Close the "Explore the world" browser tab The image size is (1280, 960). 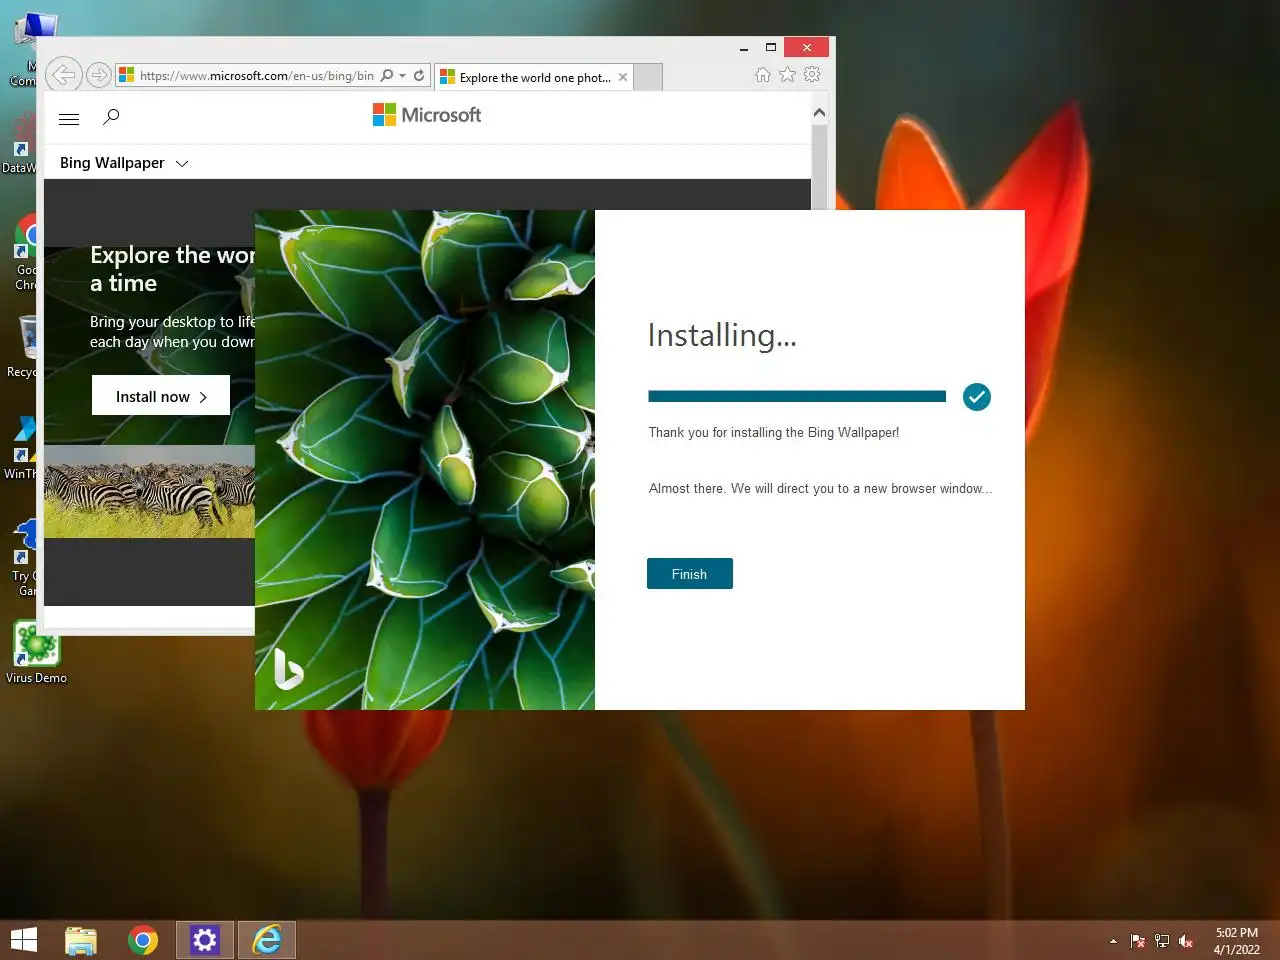(623, 77)
